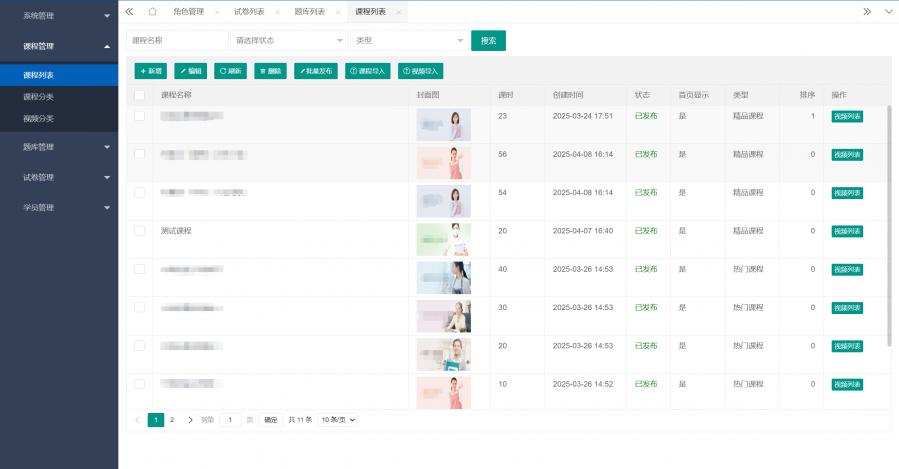899x469 pixels.
Task: Click the 新增 add button
Action: coord(151,71)
